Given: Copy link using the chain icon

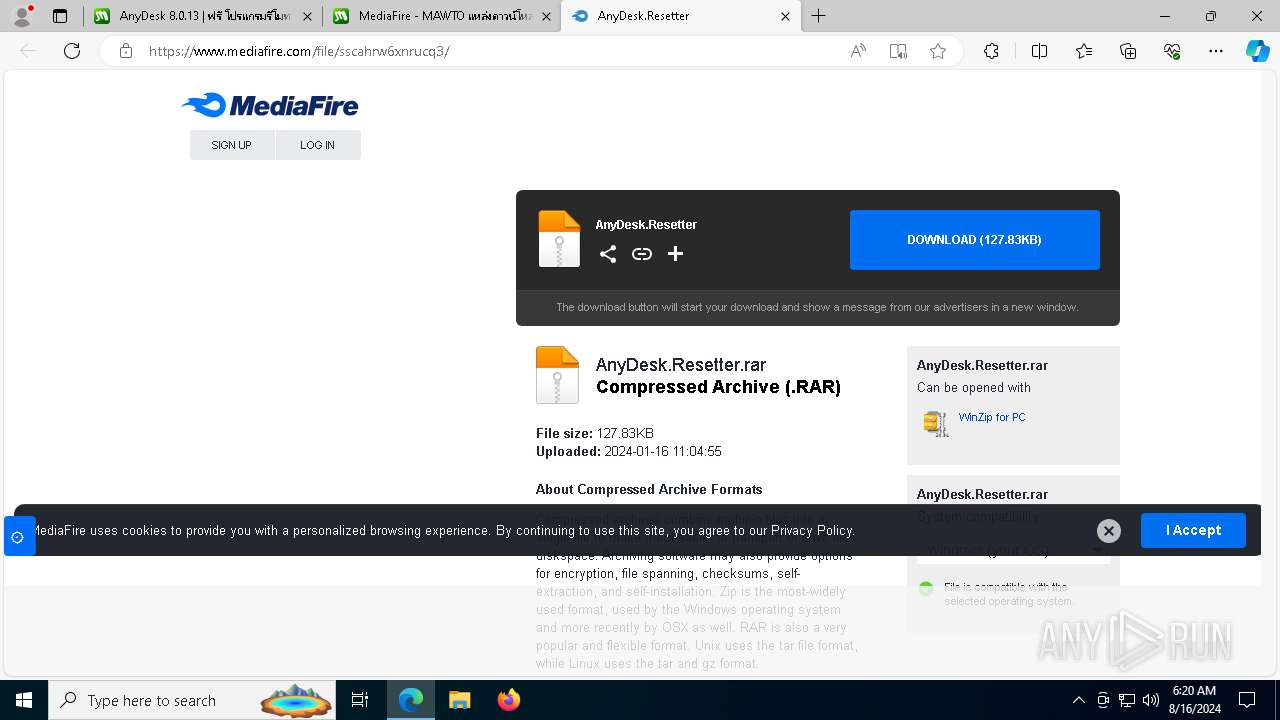Looking at the screenshot, I should (642, 254).
